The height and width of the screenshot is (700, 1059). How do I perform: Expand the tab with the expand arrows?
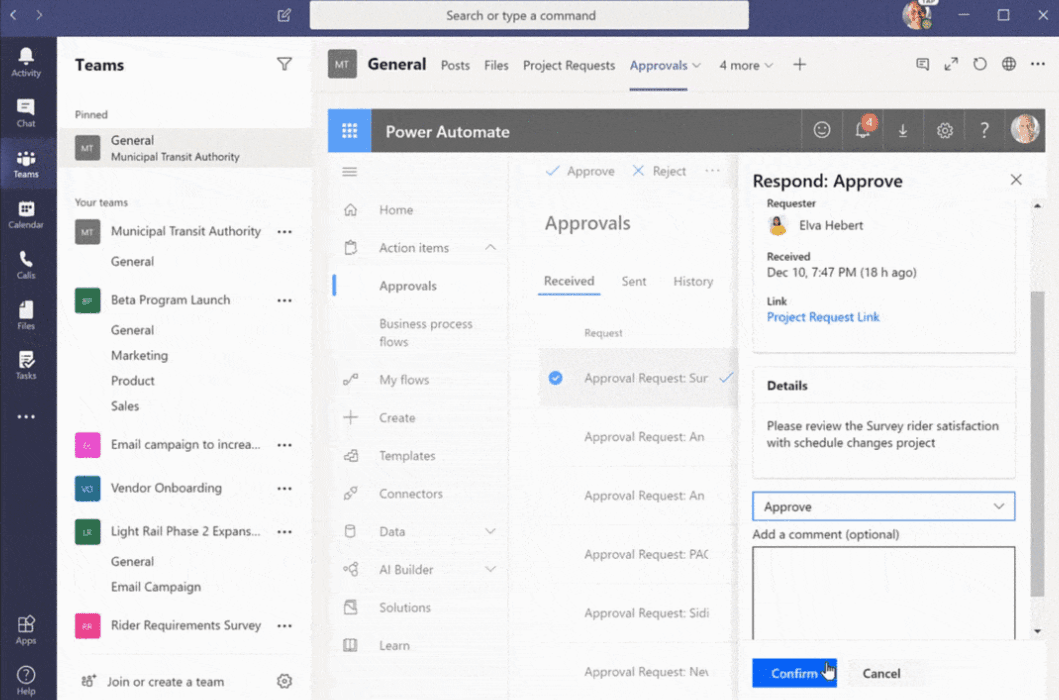951,64
